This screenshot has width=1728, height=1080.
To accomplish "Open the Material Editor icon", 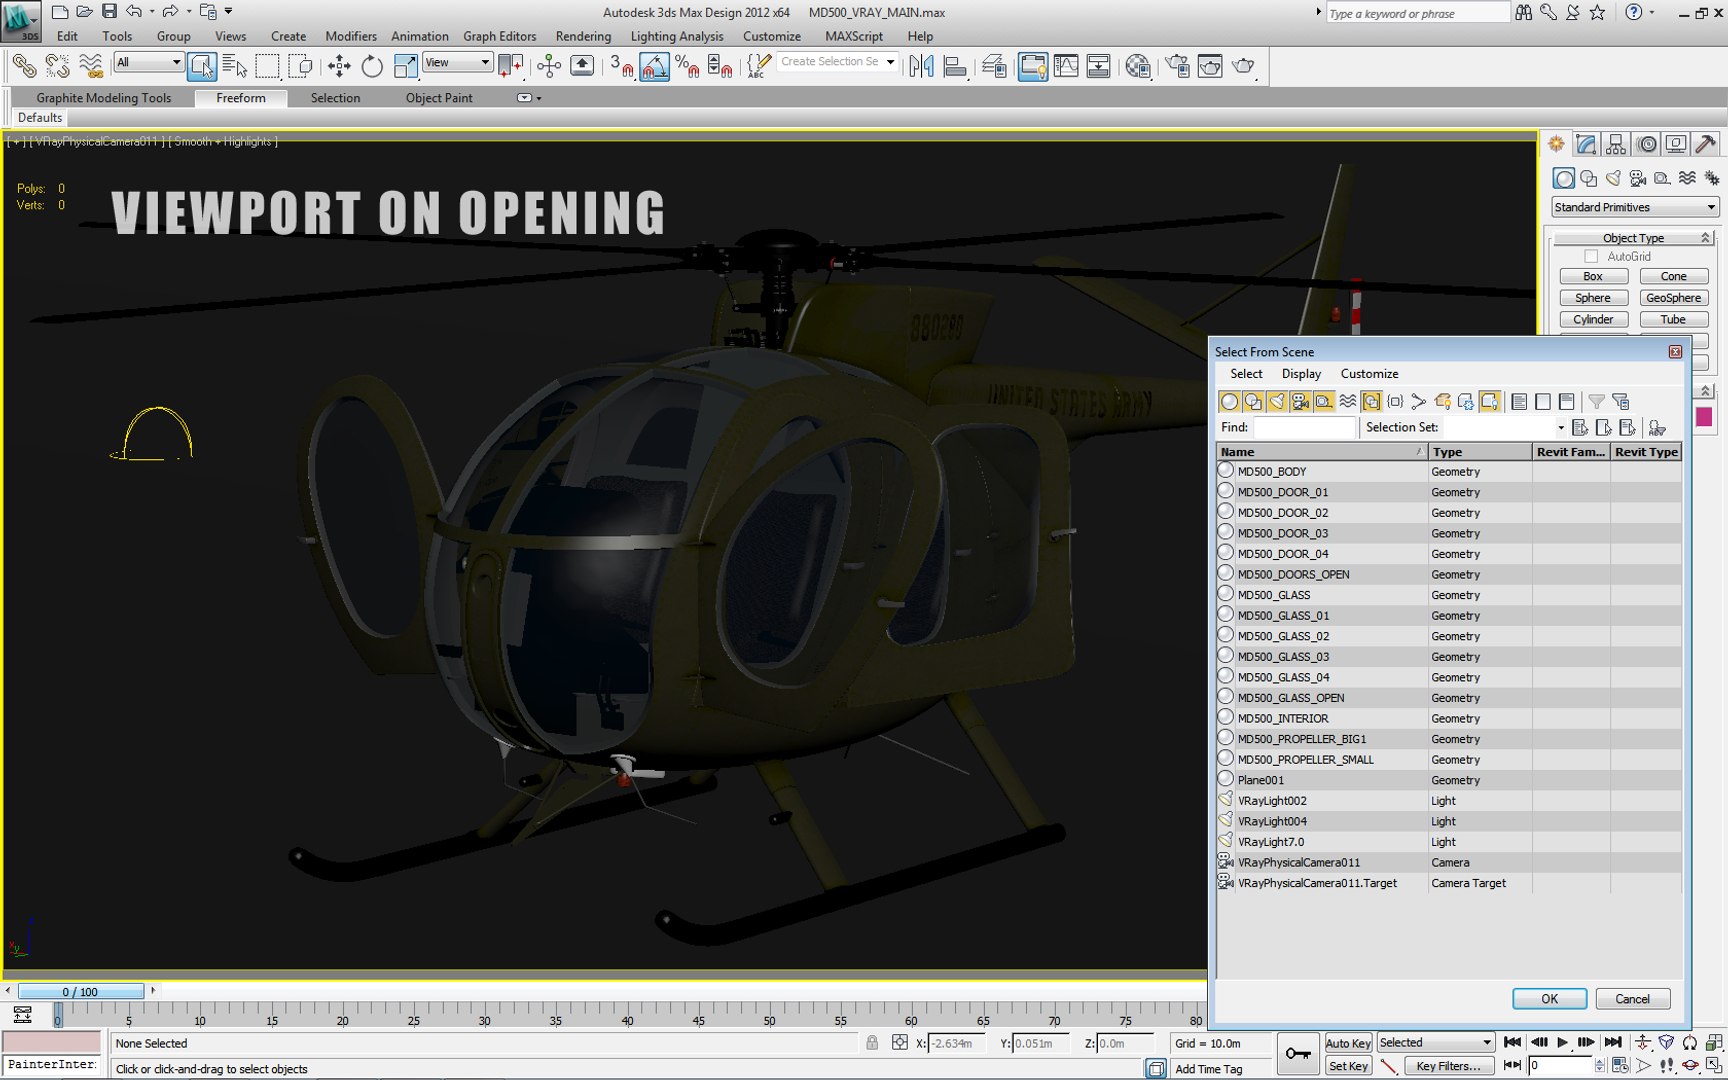I will (x=1138, y=66).
